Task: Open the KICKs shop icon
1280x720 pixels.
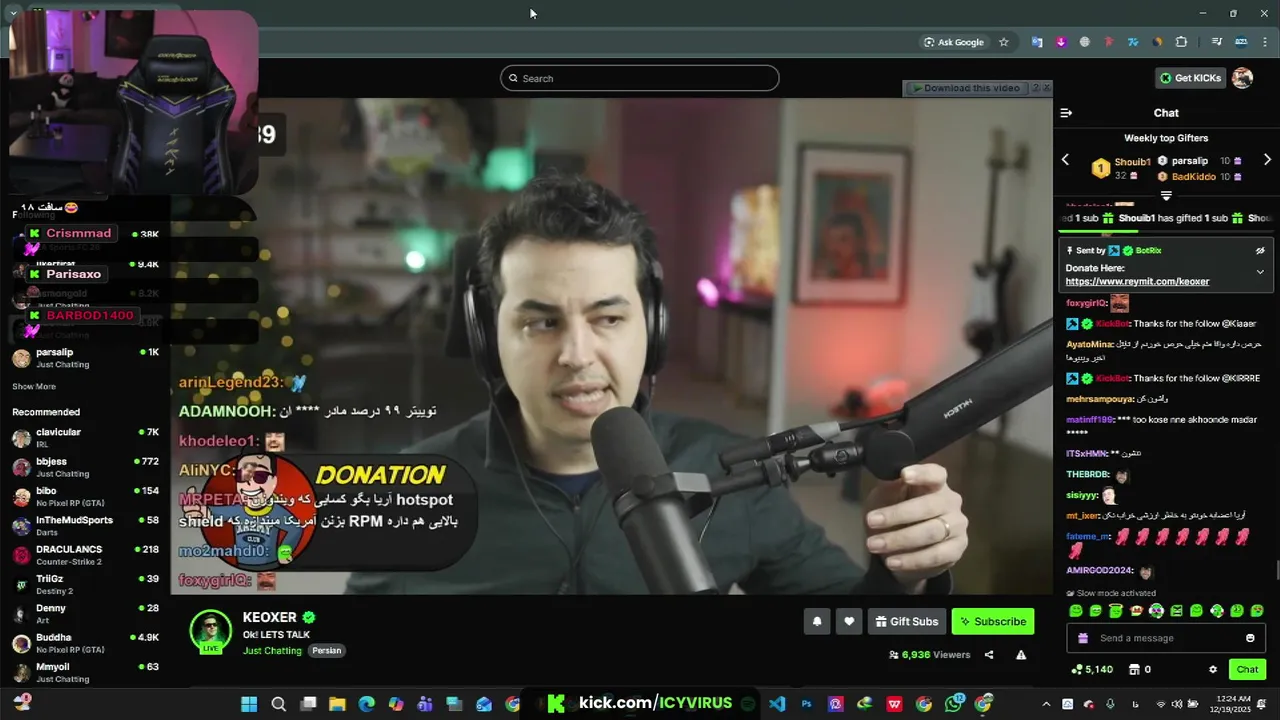Action: (1140, 669)
